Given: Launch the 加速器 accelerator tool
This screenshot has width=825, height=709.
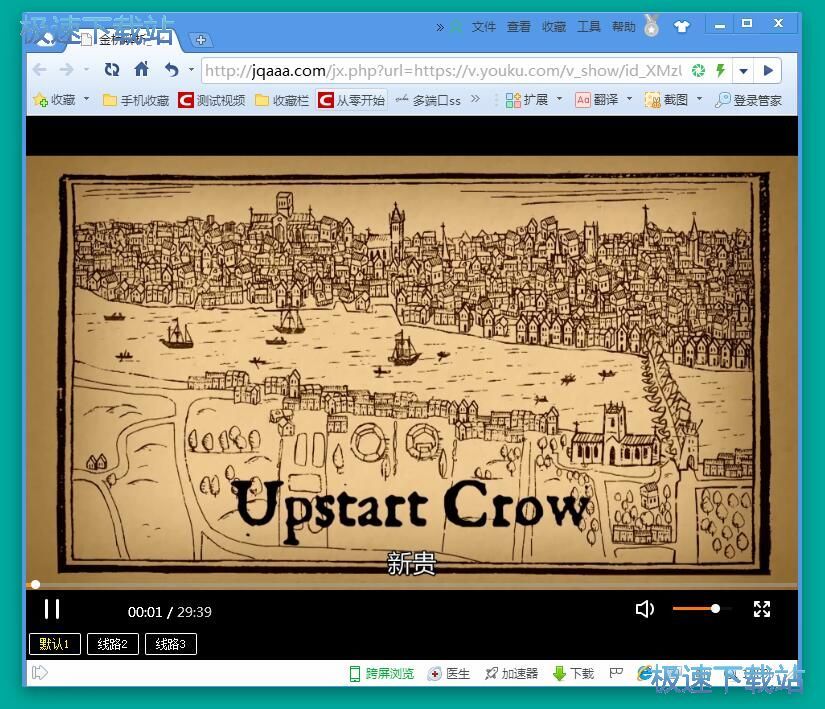Looking at the screenshot, I should pyautogui.click(x=511, y=673).
